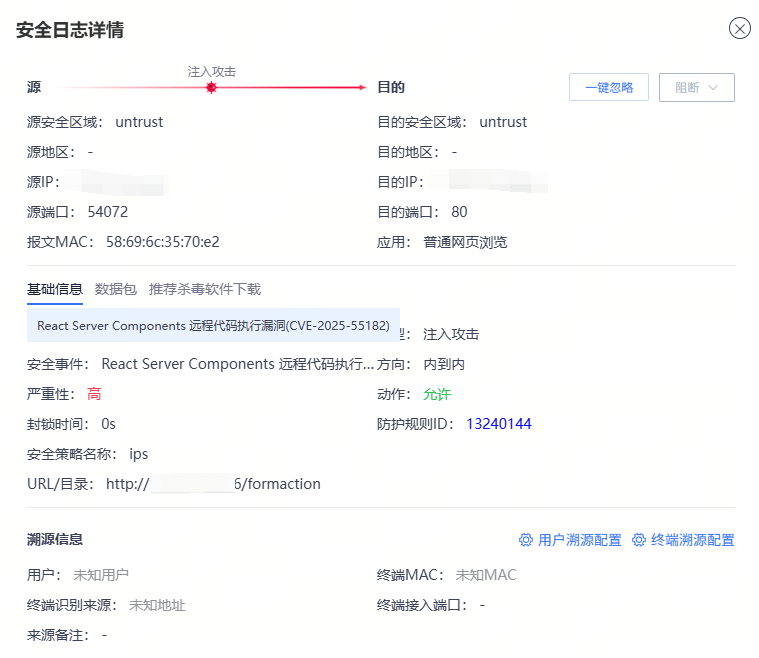The image size is (759, 658).
Task: Open protection rule ID 13240144 link
Action: (x=498, y=424)
